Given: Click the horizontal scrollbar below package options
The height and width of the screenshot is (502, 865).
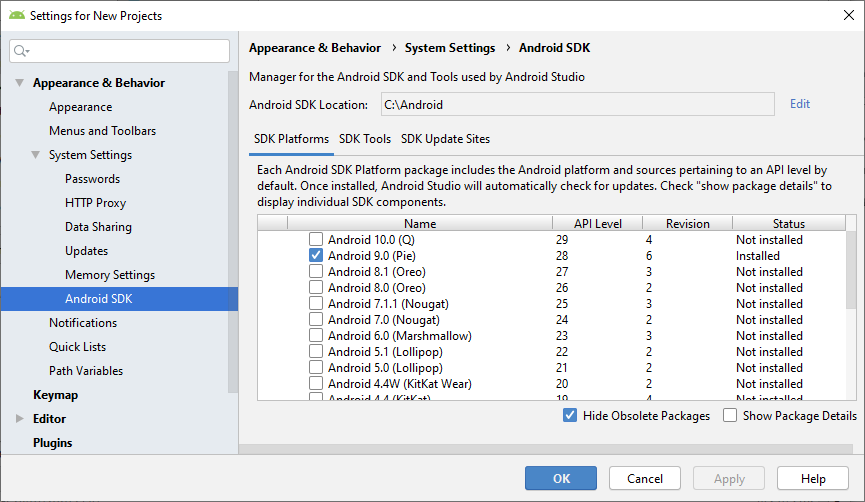Looking at the screenshot, I should 546,449.
